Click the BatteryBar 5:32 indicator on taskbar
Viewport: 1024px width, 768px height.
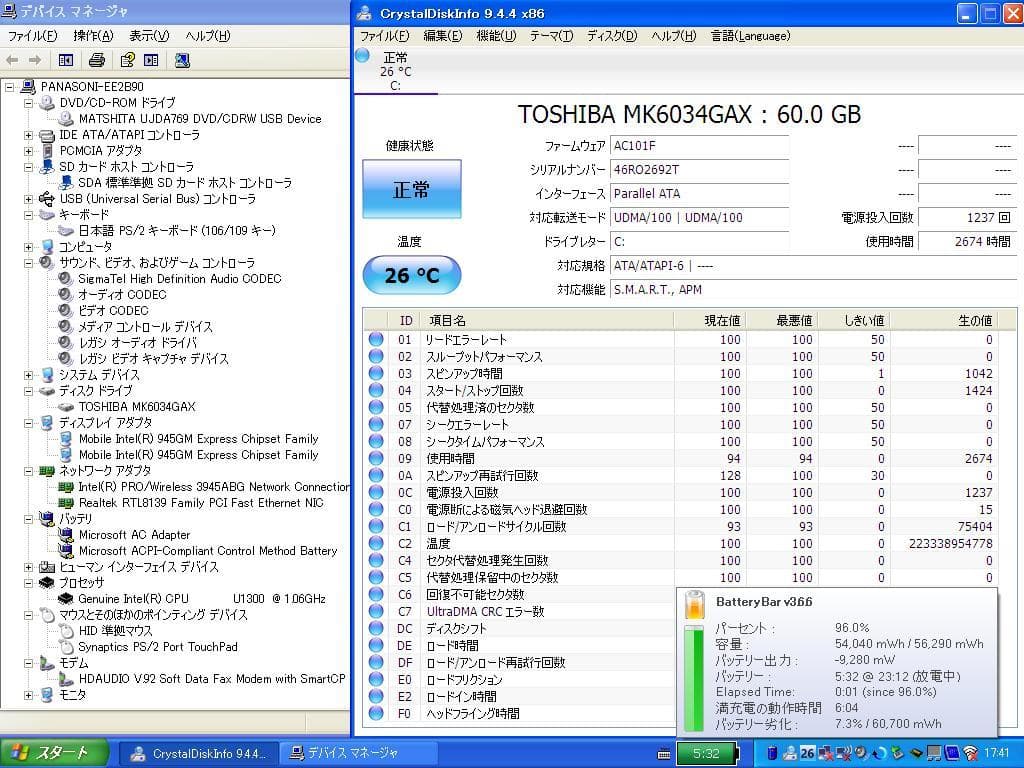click(x=707, y=754)
